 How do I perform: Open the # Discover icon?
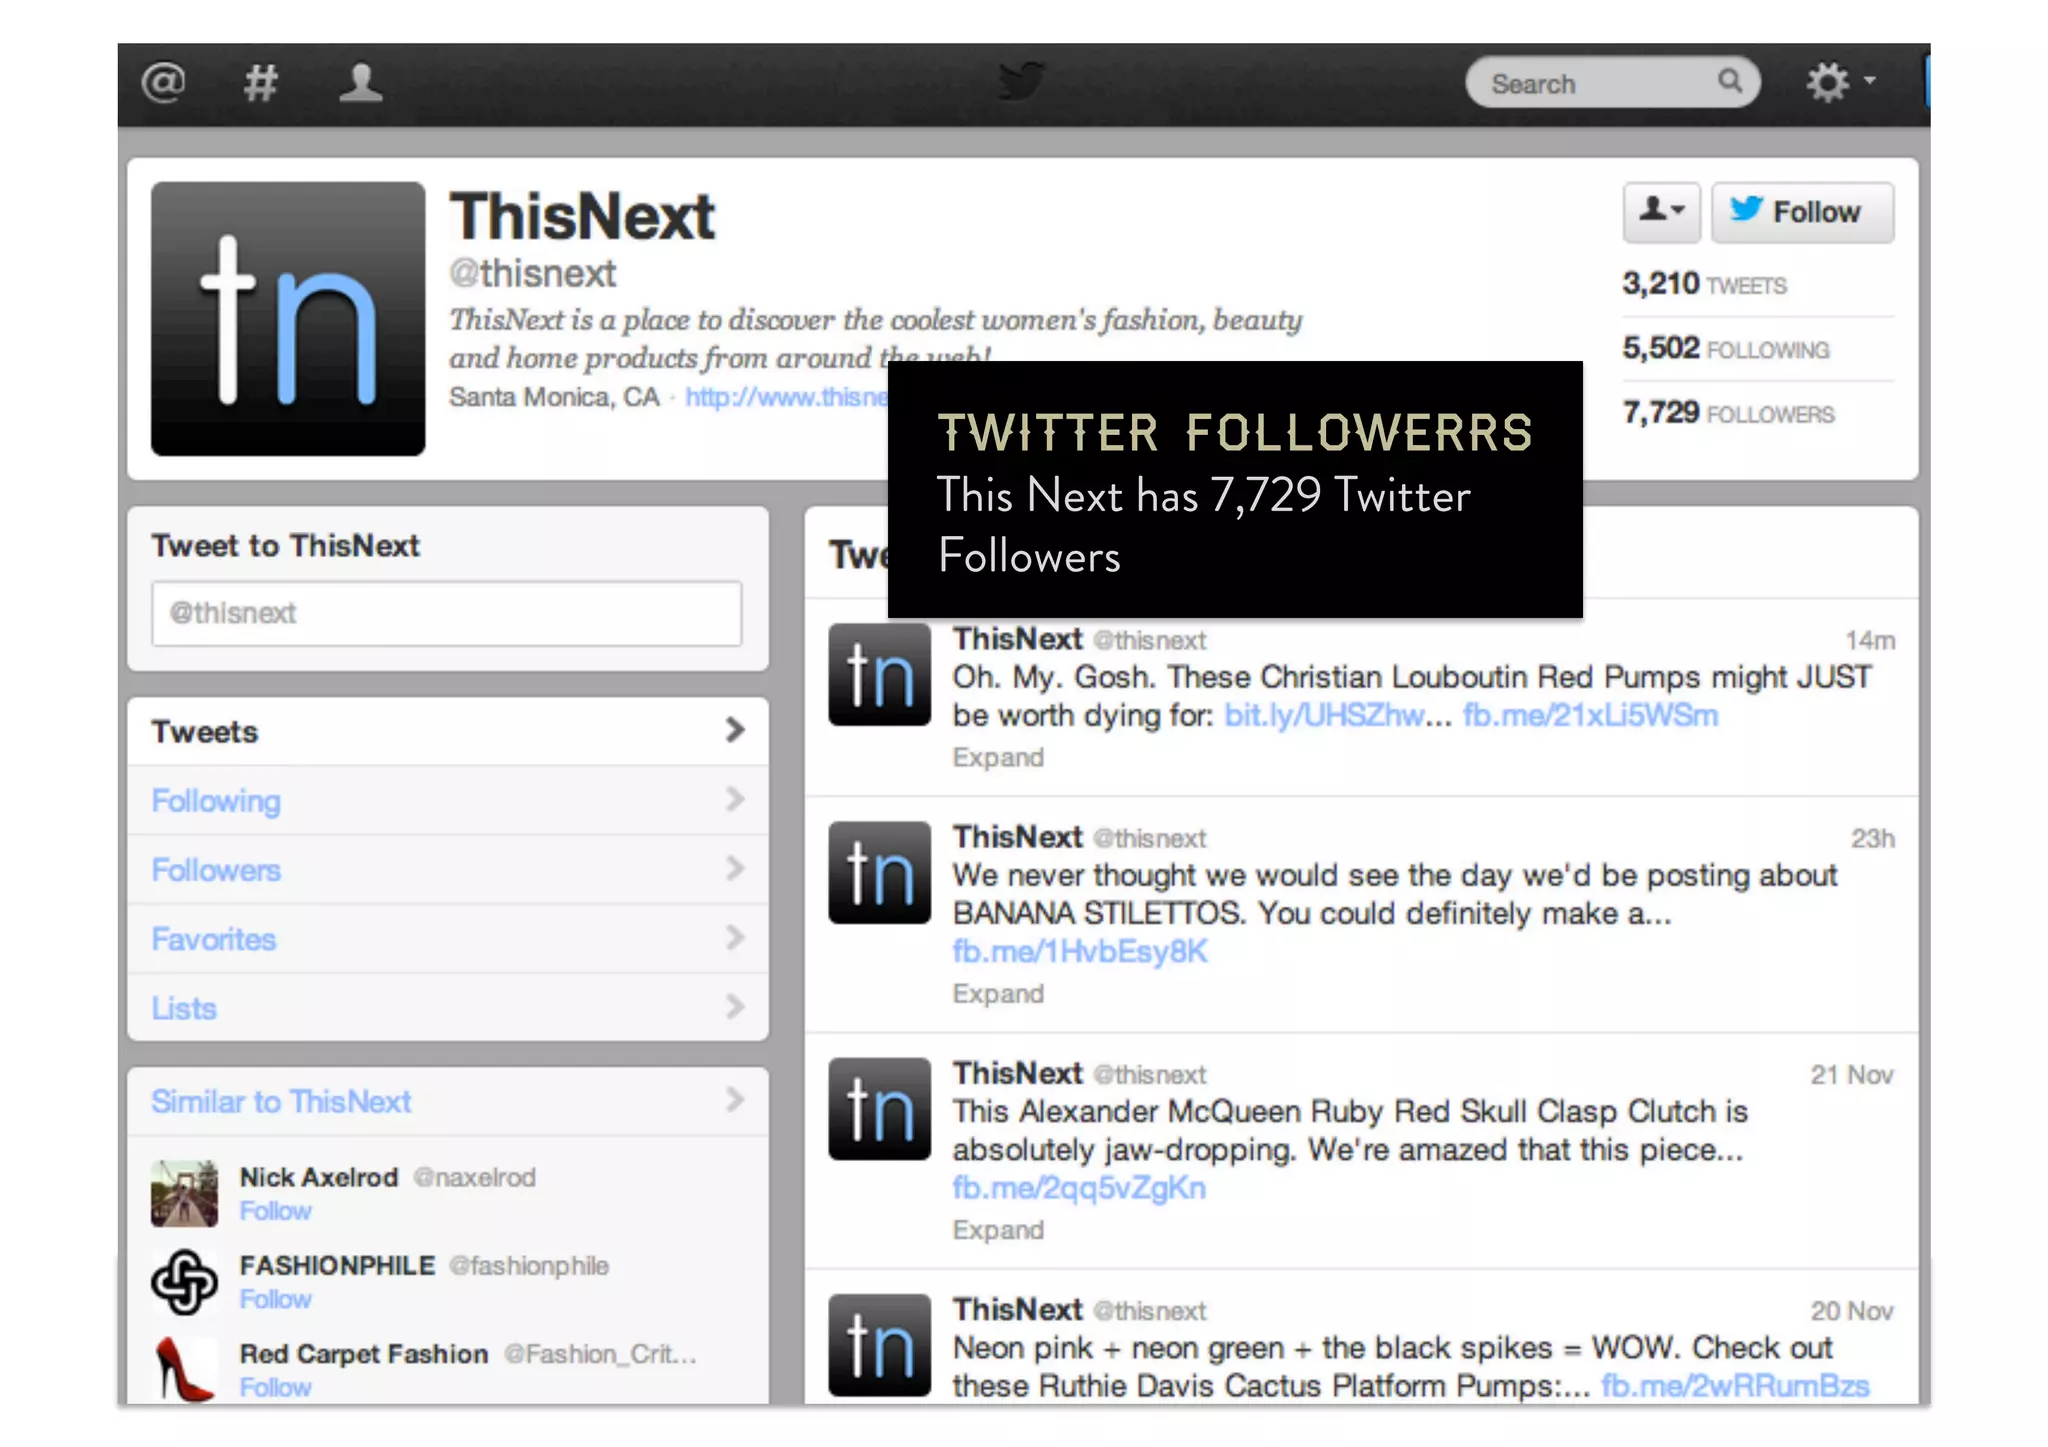pos(260,82)
